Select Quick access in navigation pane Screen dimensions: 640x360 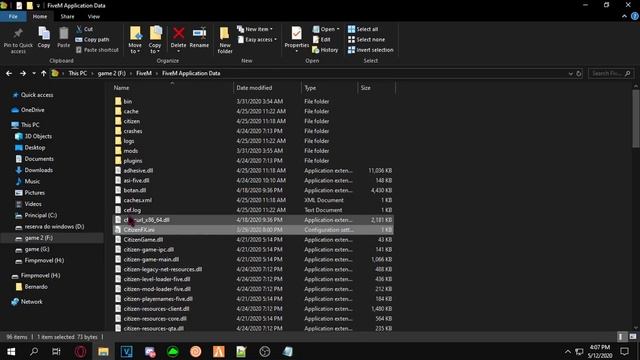click(x=37, y=95)
